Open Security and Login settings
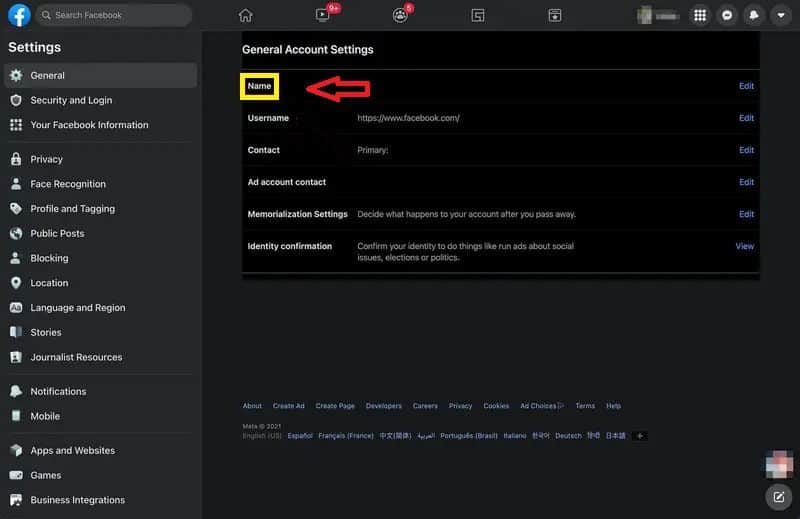The image size is (800, 519). [101, 100]
